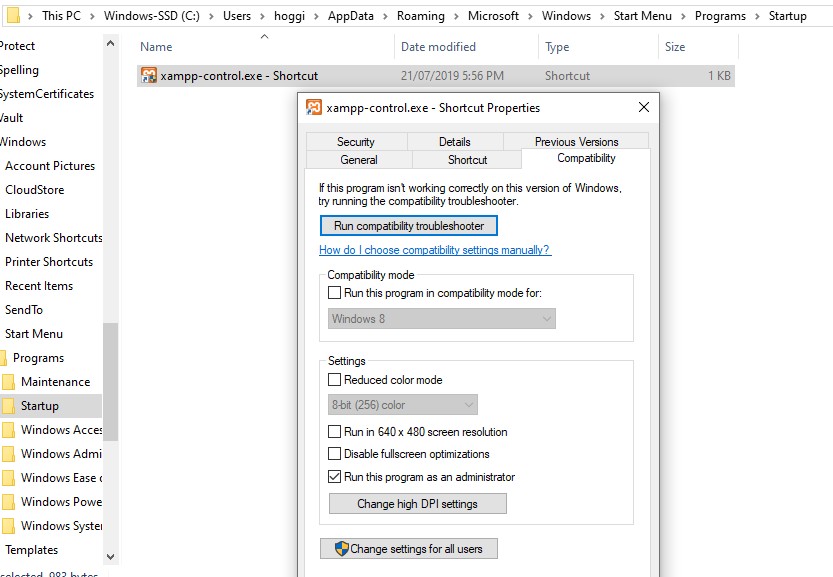833x577 pixels.
Task: Open the 8-bit (256) color dropdown
Action: [467, 404]
